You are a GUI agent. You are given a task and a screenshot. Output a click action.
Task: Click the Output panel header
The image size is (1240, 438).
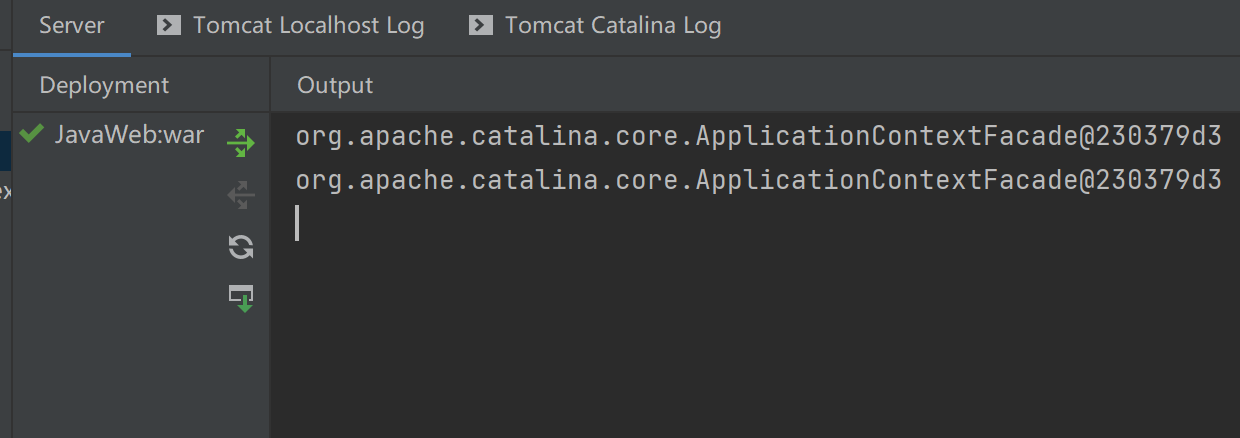(335, 85)
